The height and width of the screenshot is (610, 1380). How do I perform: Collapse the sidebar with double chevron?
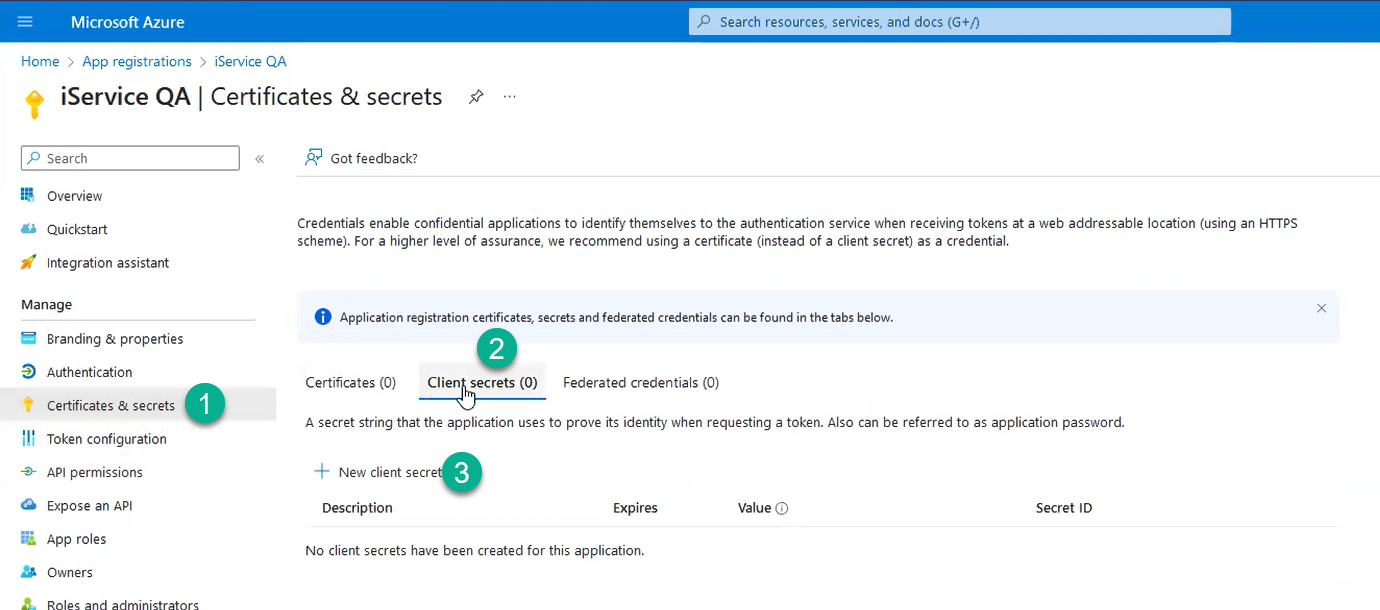(x=259, y=159)
